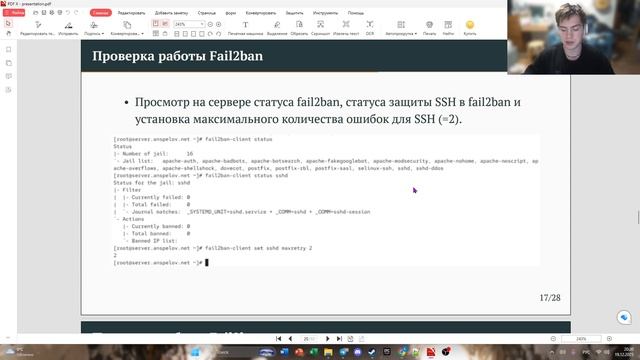This screenshot has width=640, height=360.
Task: Click the open file icon in the quick toolbar
Action: [x=36, y=13]
